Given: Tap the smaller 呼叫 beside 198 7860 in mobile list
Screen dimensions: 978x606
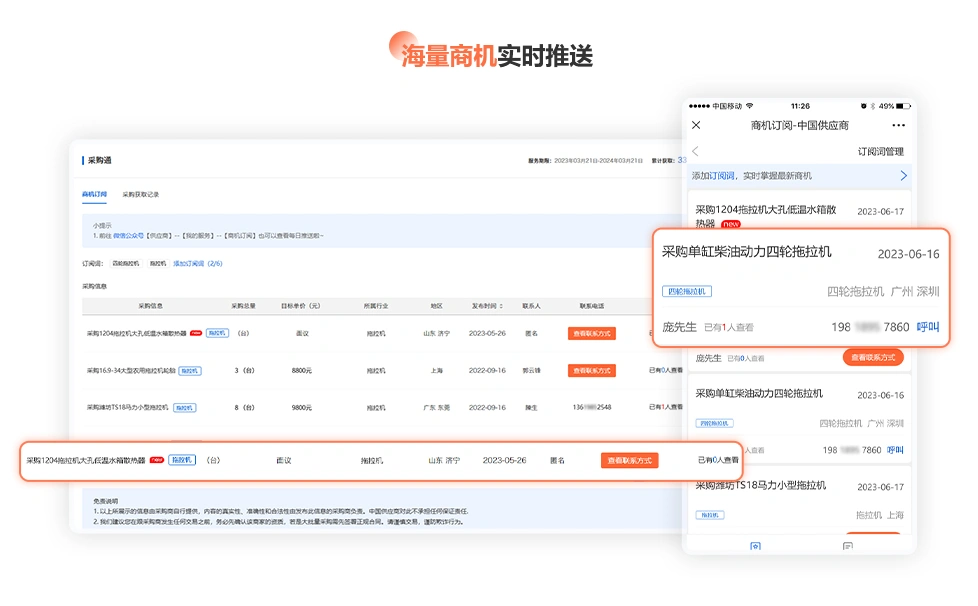Looking at the screenshot, I should tap(895, 450).
